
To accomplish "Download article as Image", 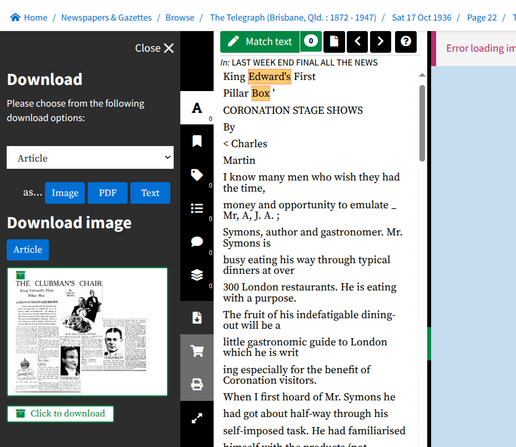I will coord(65,193).
